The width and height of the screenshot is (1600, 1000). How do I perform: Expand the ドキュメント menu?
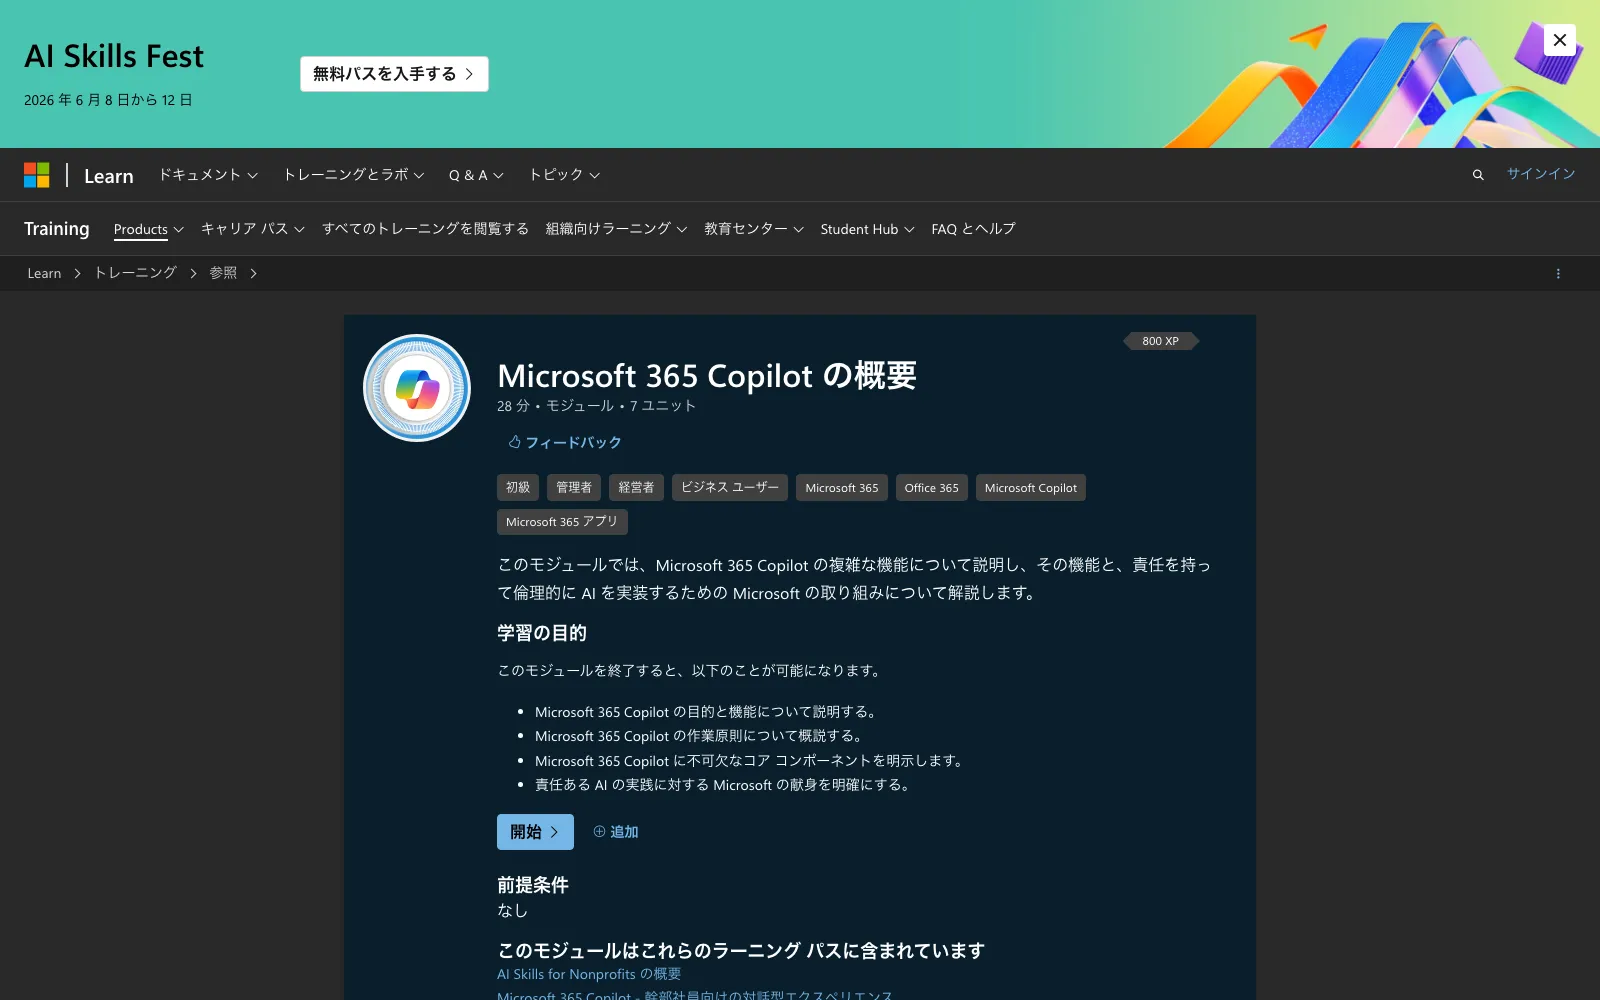pyautogui.click(x=208, y=175)
